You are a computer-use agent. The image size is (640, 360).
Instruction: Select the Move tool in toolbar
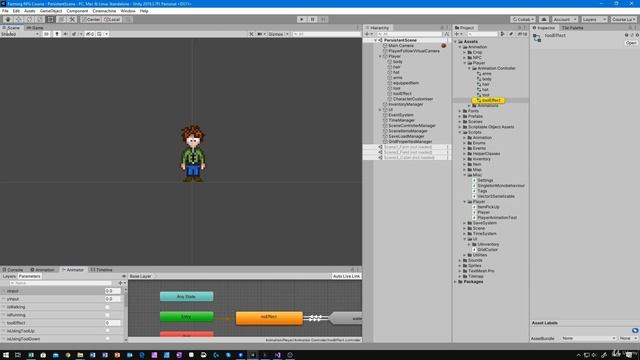click(18, 19)
